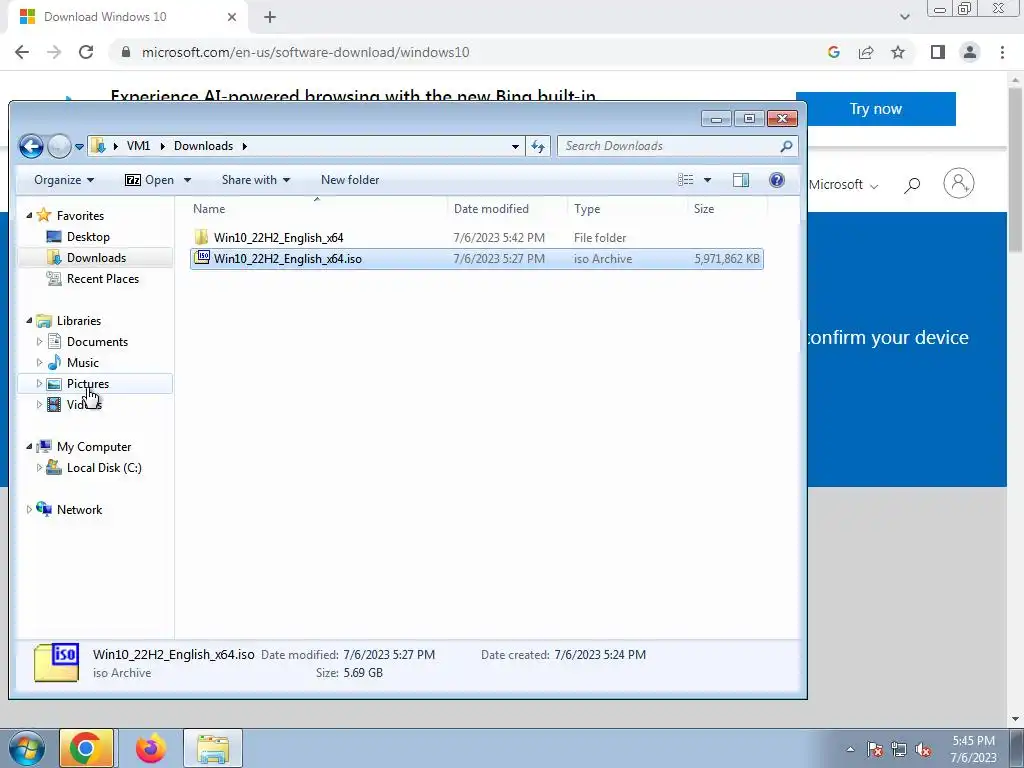This screenshot has height=768, width=1024.
Task: Change view using the view icon
Action: tap(685, 180)
